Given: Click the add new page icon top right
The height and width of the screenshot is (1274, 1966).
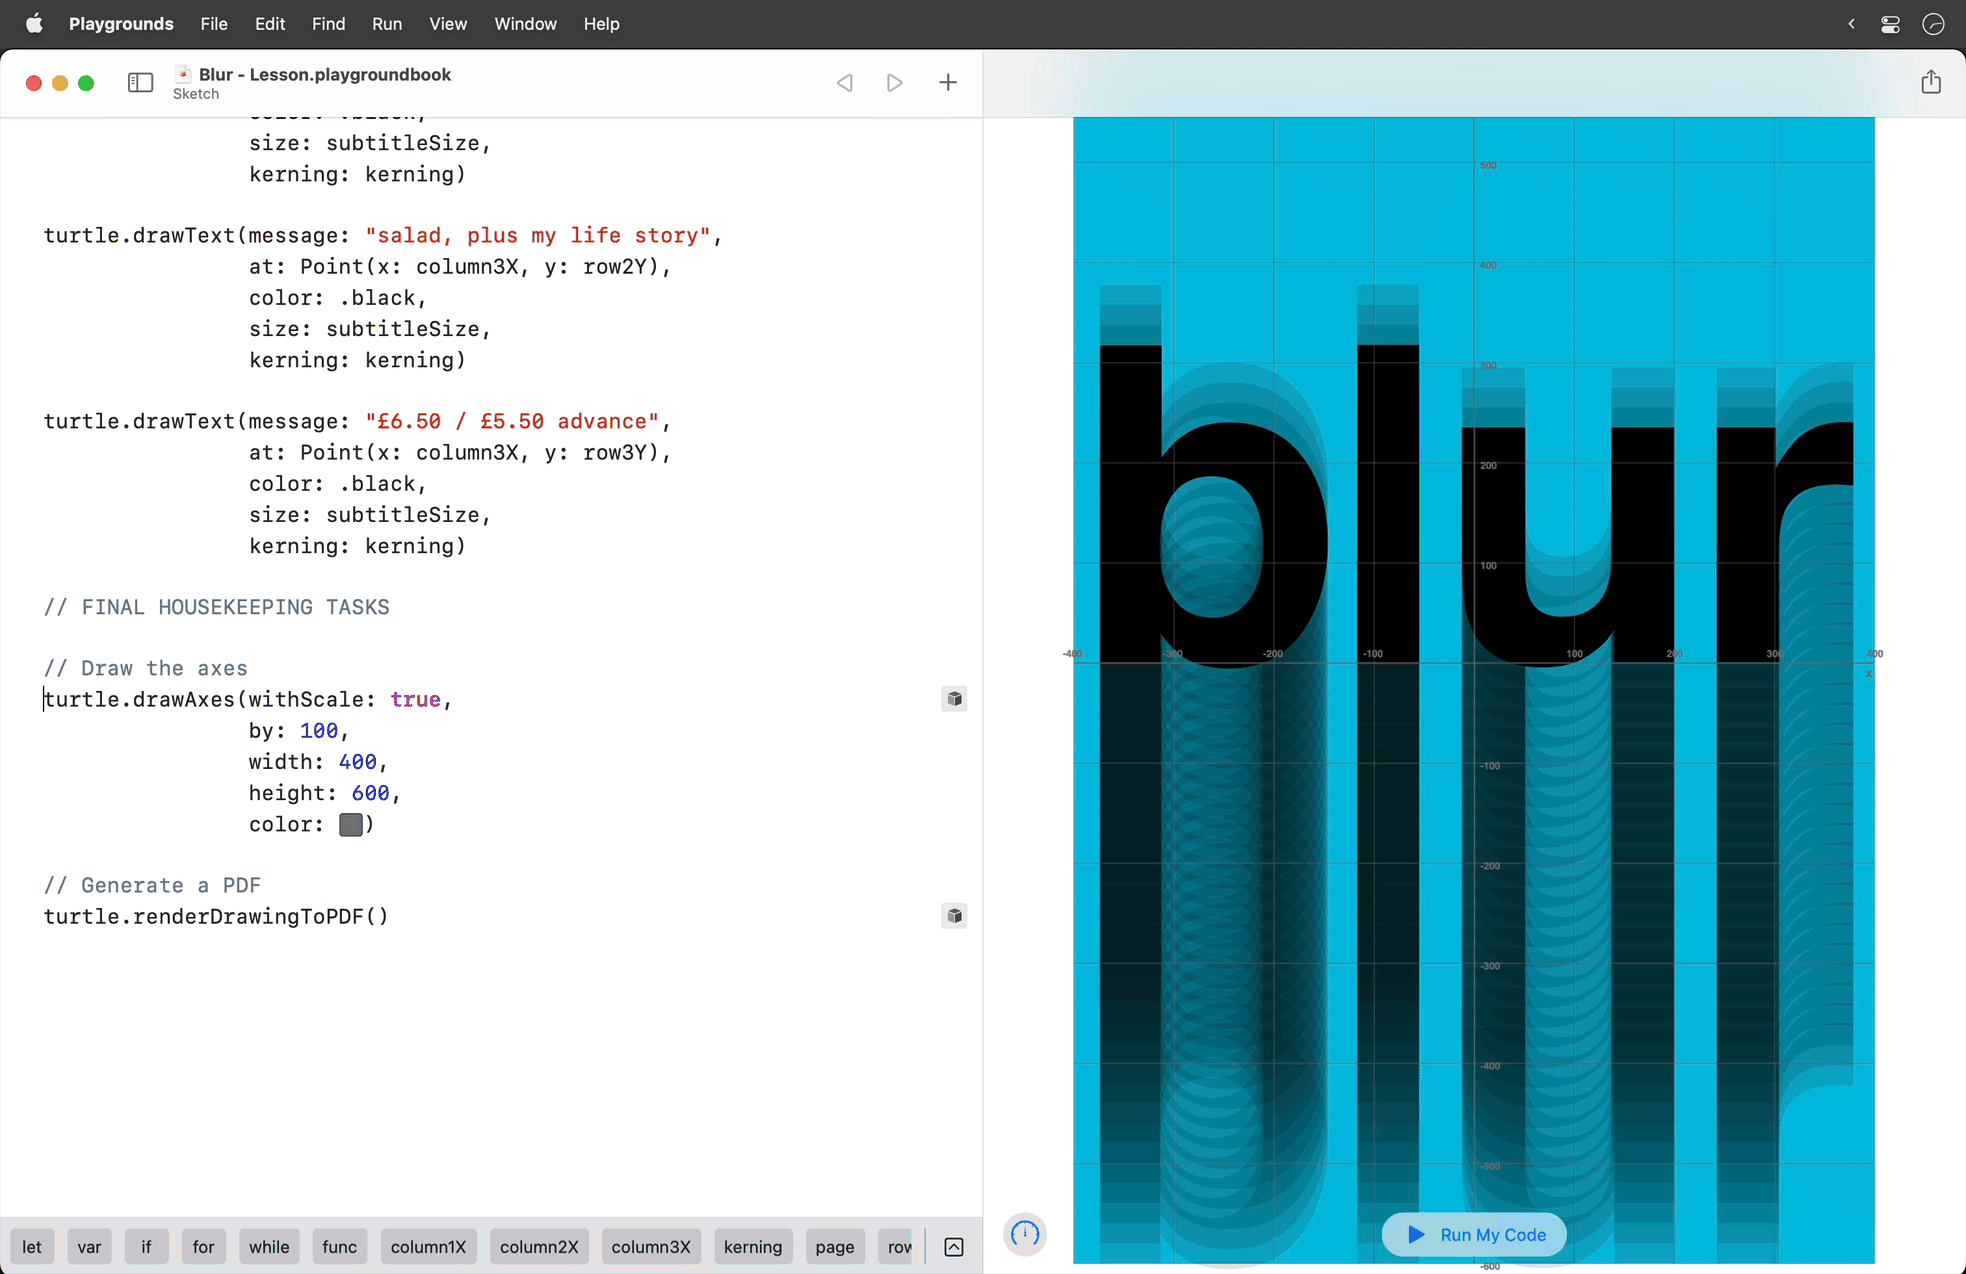Looking at the screenshot, I should pyautogui.click(x=947, y=82).
